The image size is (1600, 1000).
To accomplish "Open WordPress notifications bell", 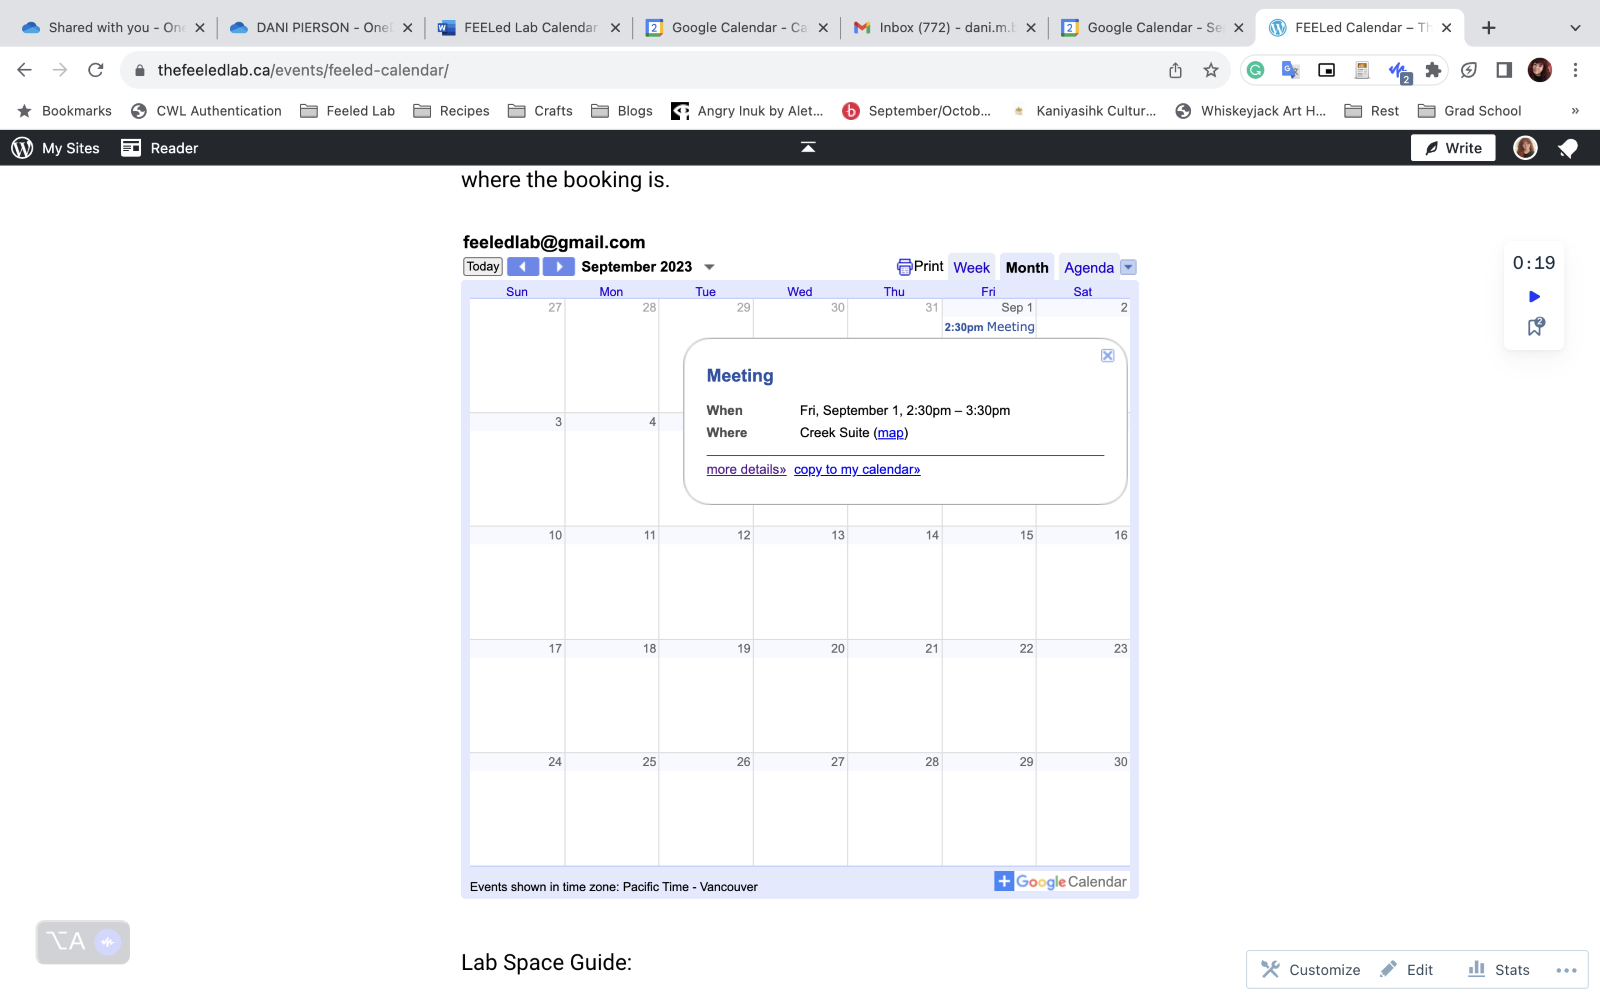I will click(x=1567, y=148).
